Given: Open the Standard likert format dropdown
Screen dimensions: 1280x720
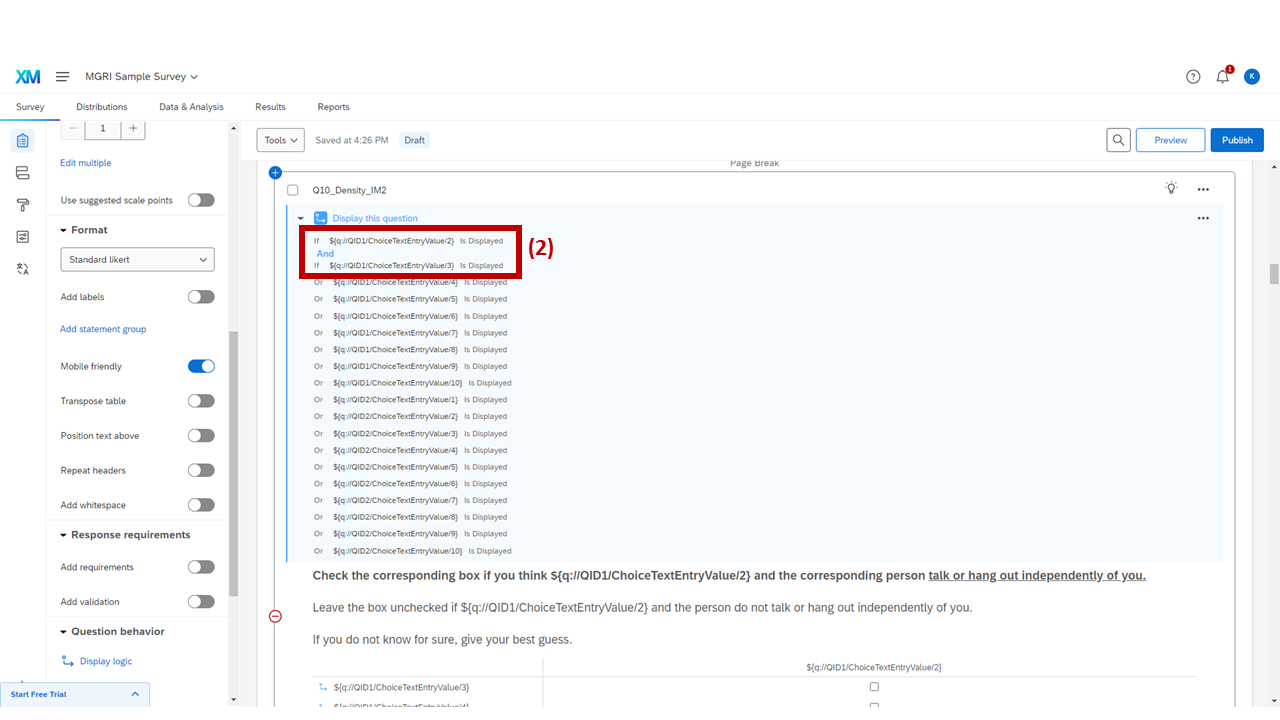Looking at the screenshot, I should 137,259.
